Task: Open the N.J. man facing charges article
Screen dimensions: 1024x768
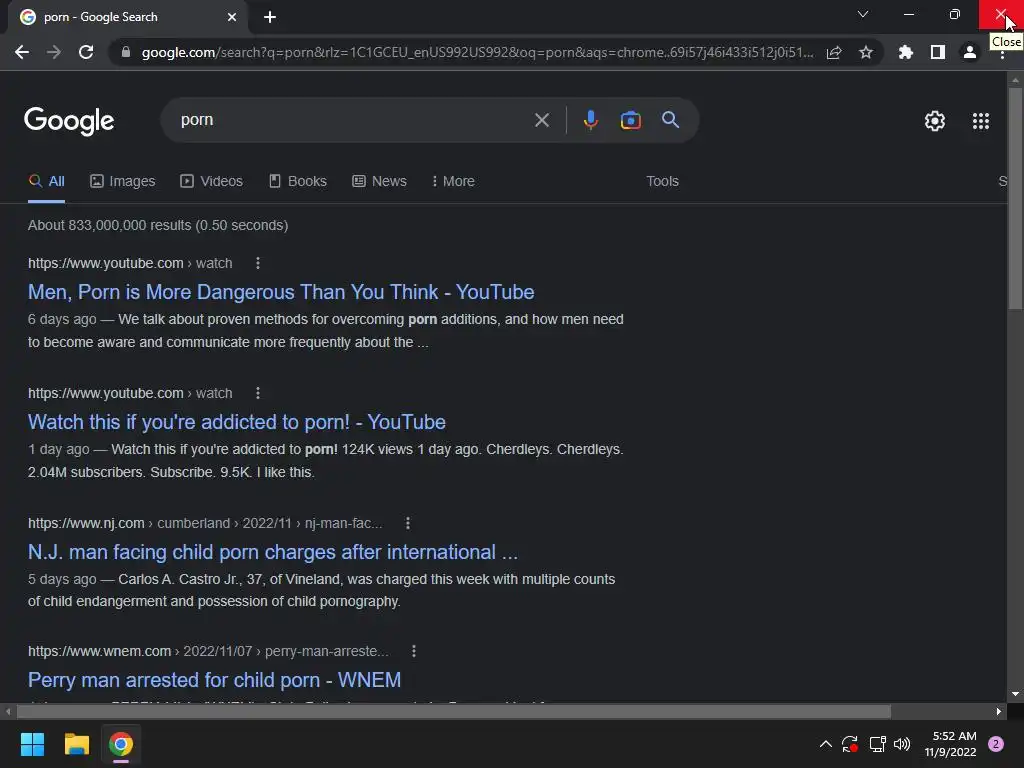Action: 273,552
